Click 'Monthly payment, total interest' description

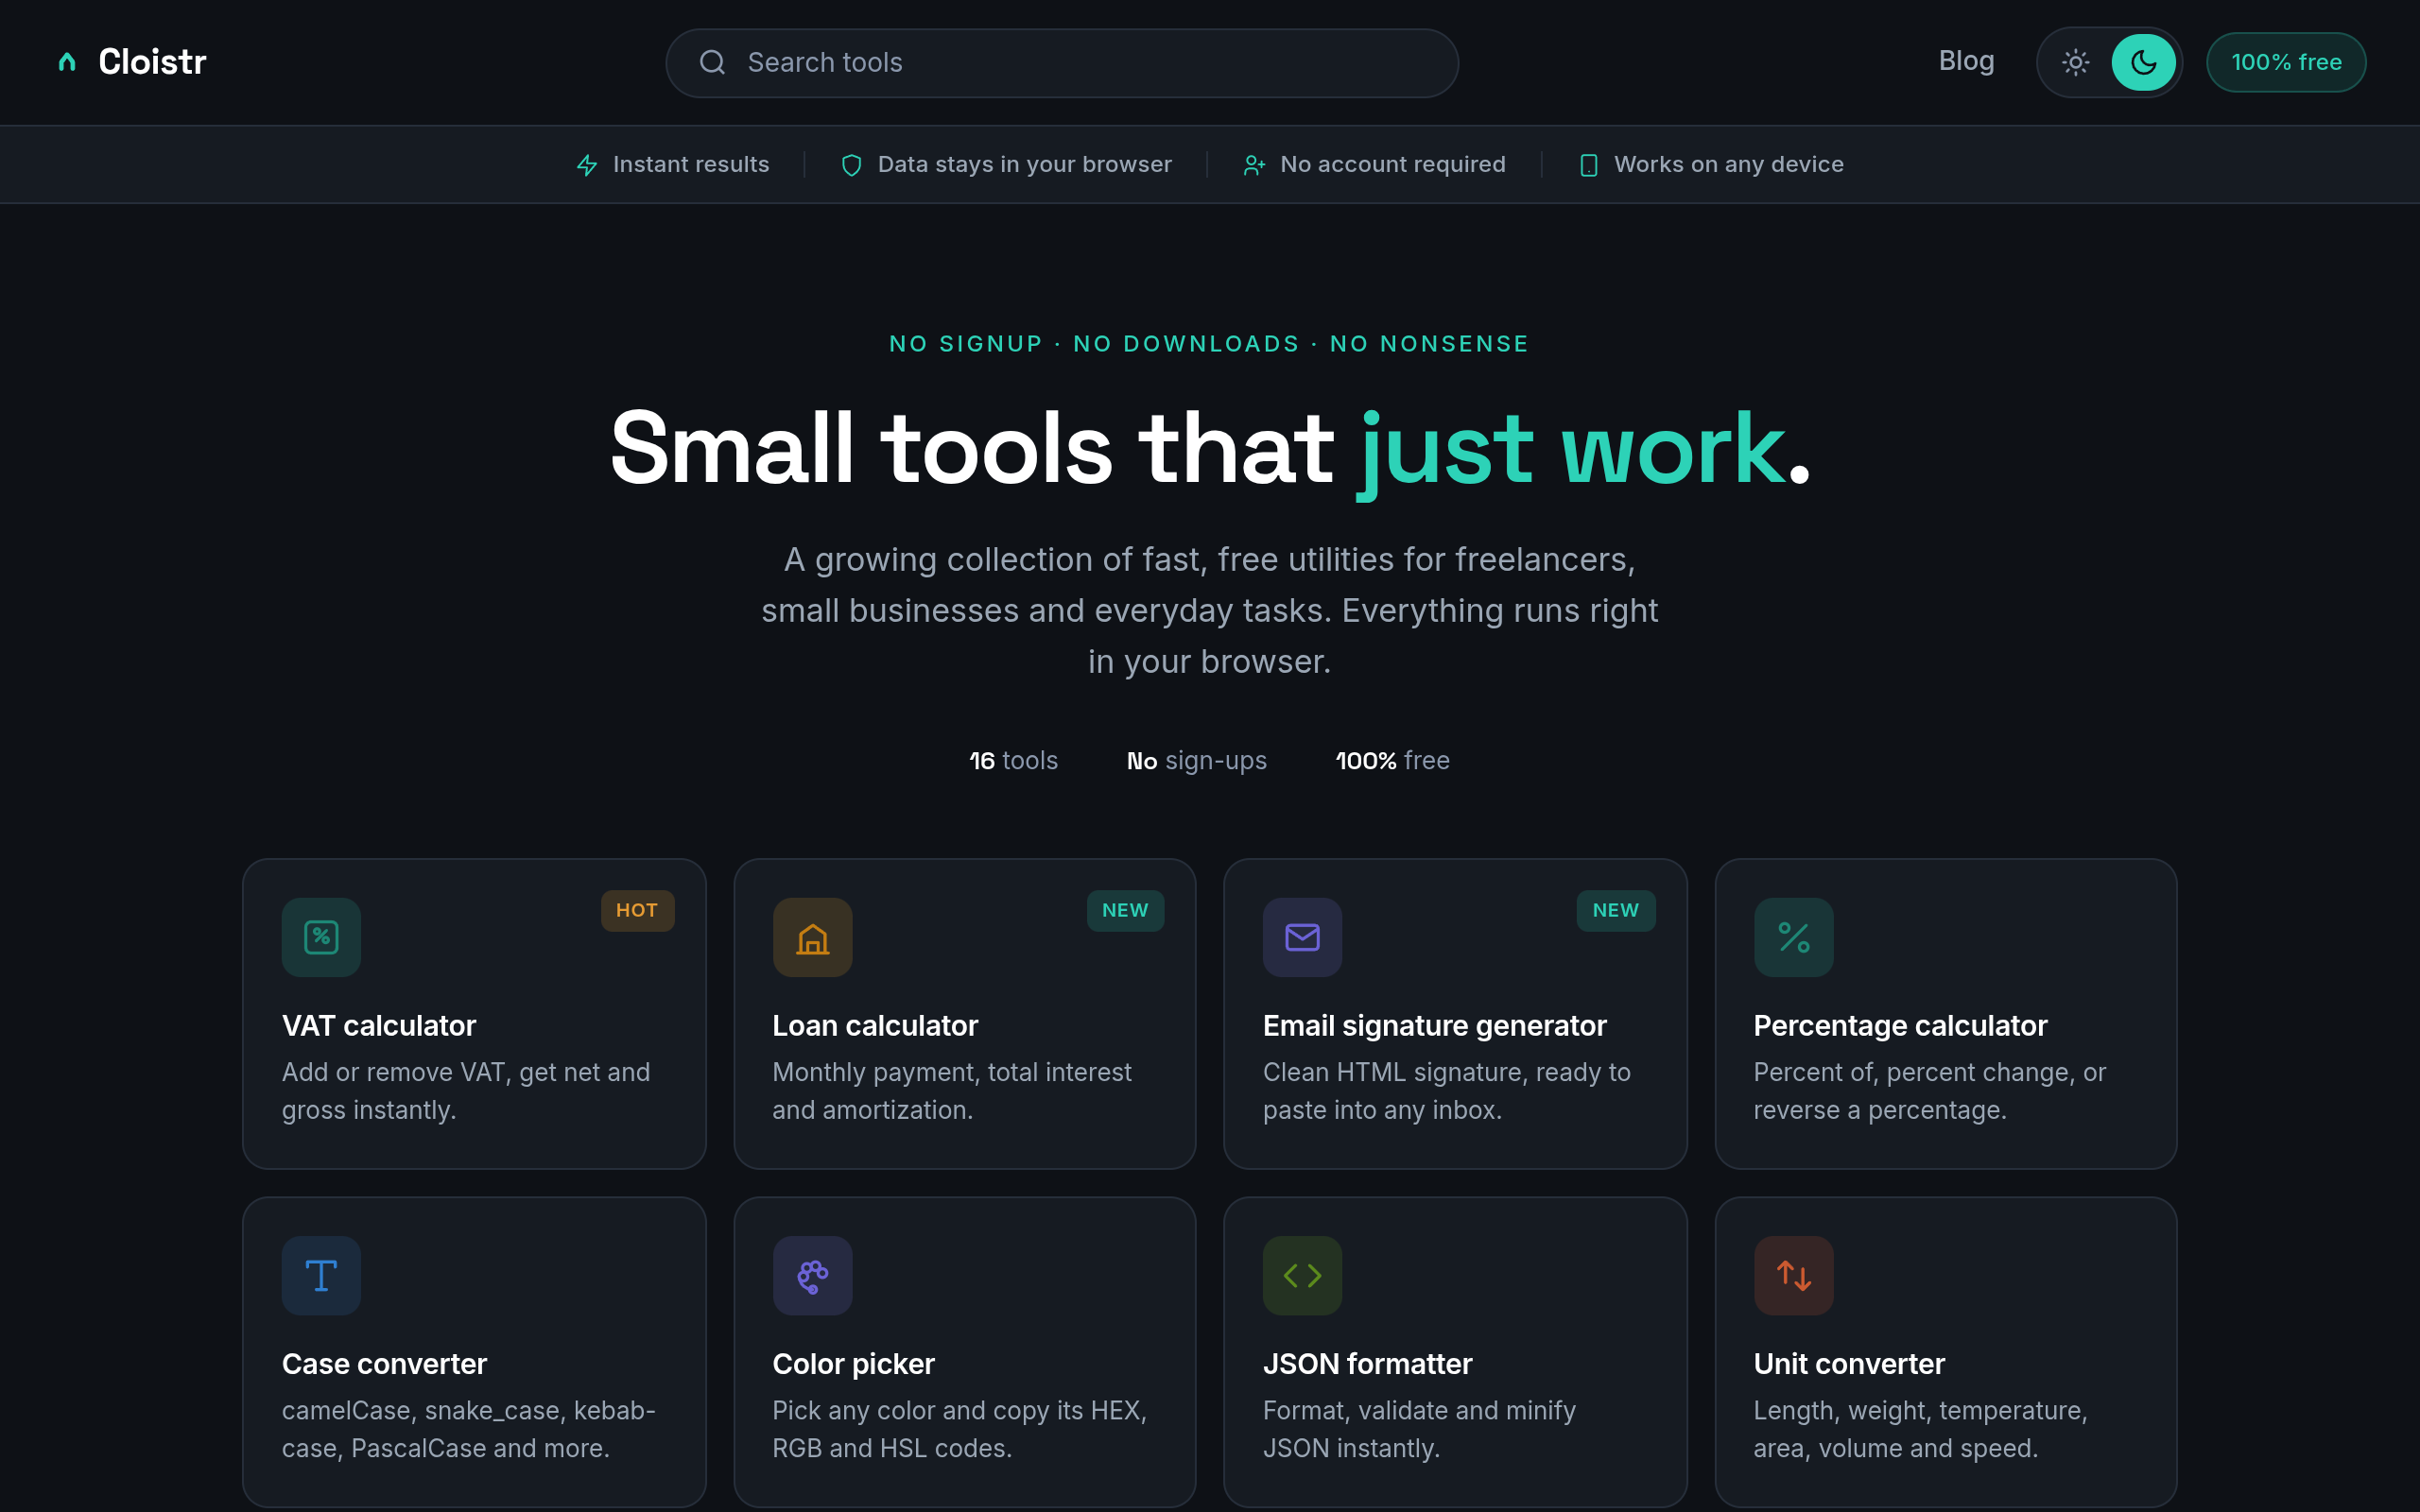point(951,1090)
